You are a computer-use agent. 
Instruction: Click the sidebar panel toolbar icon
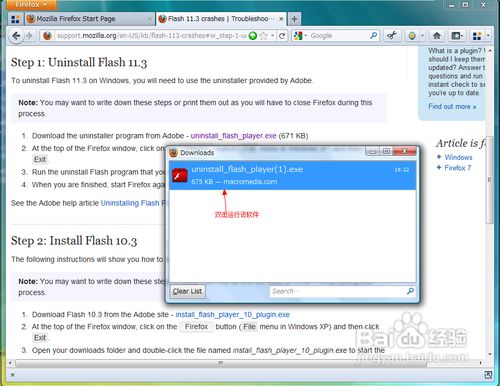(x=457, y=36)
